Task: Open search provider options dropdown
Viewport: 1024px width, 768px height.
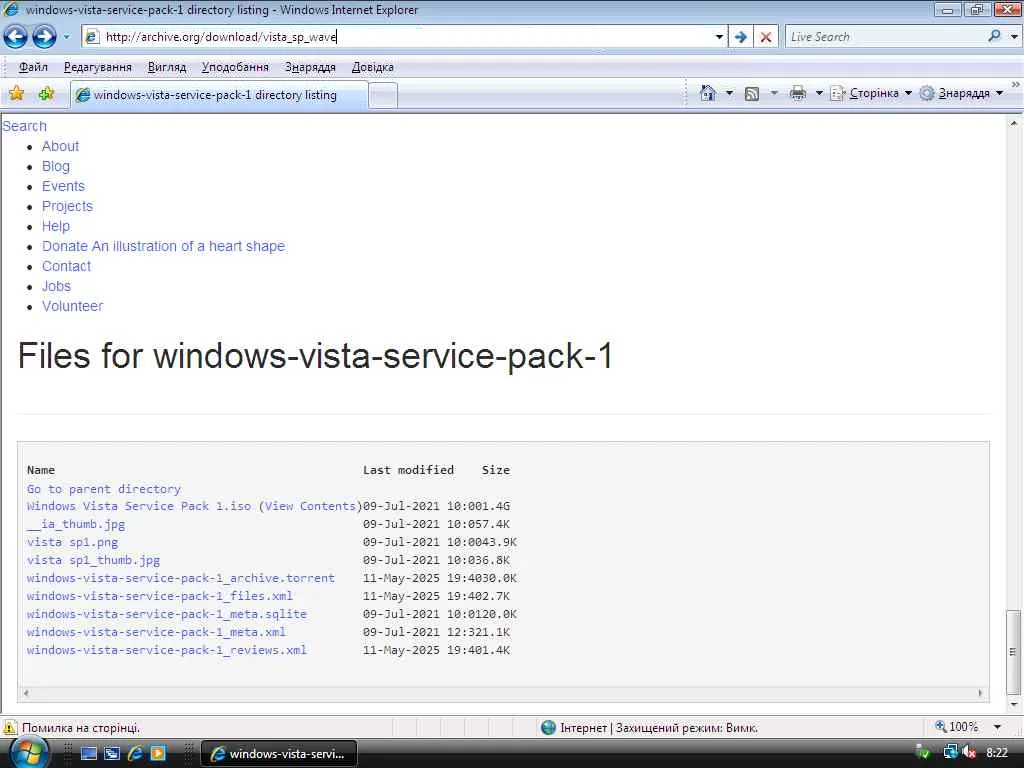Action: tap(1014, 37)
